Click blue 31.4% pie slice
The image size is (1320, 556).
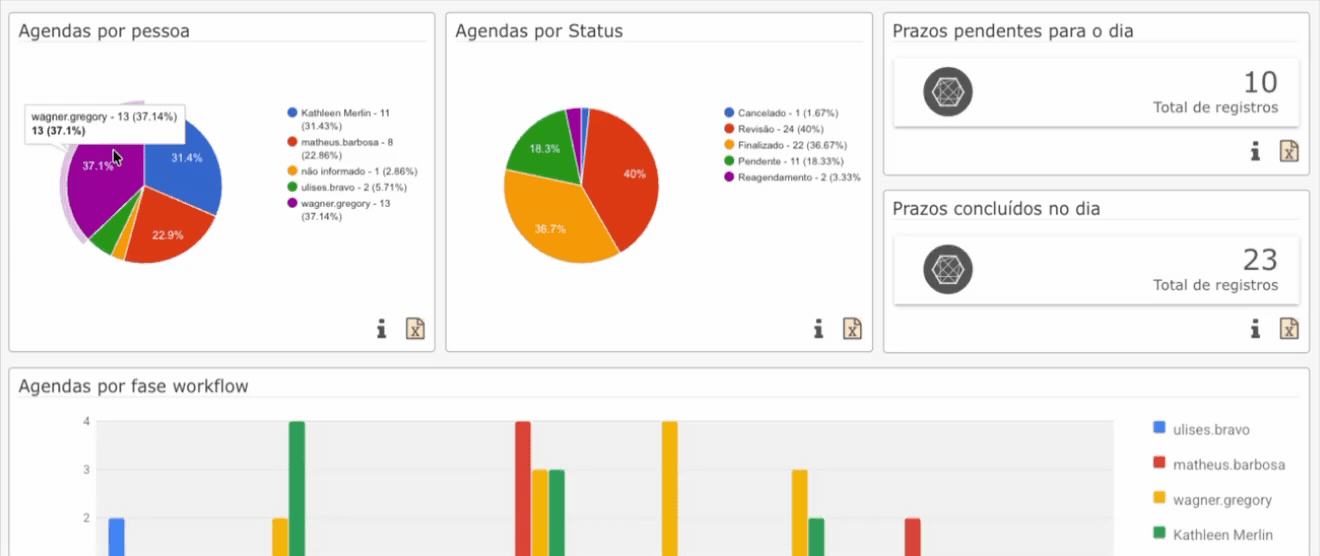(x=185, y=160)
